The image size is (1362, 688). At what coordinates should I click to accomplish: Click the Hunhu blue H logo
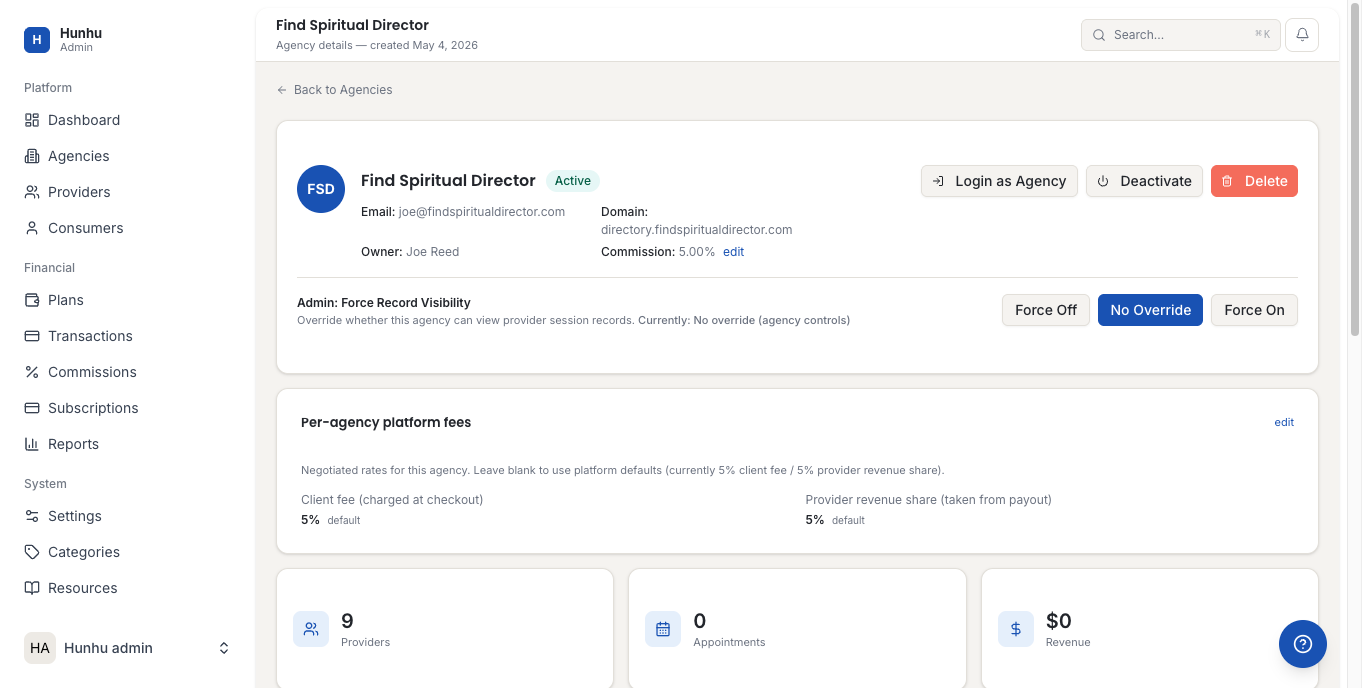[37, 40]
